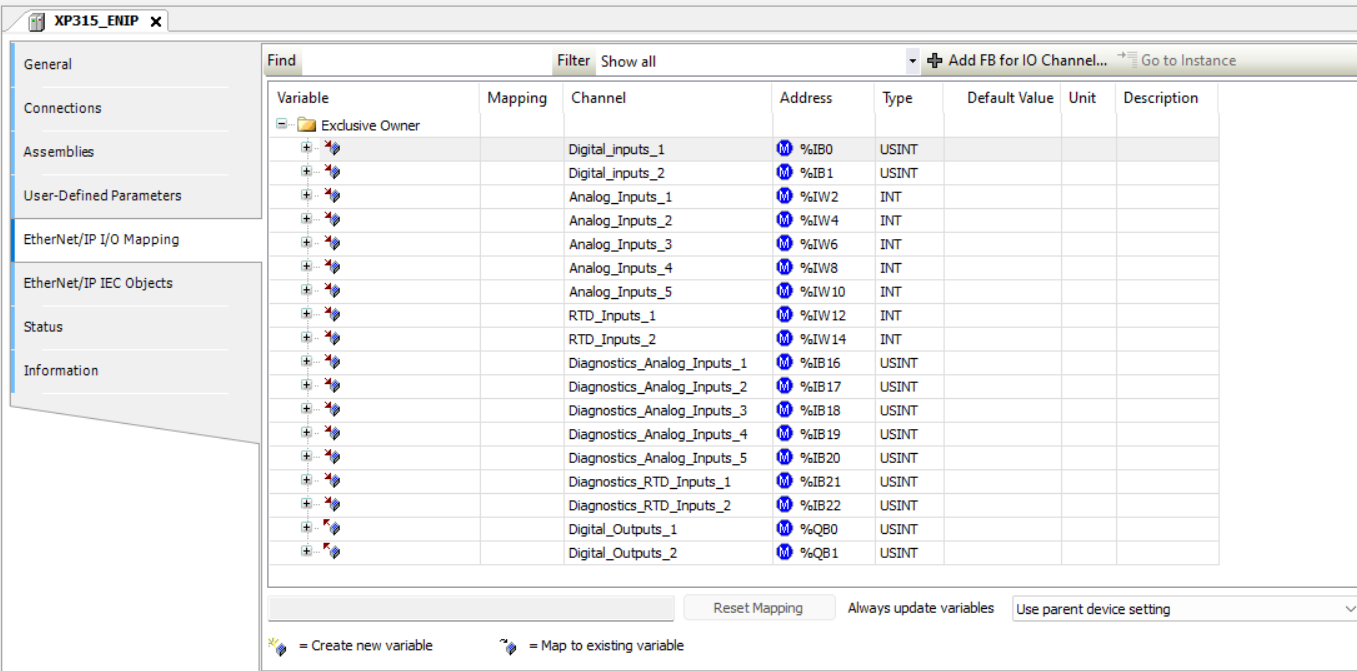Click the Reset Mapping button

757,608
